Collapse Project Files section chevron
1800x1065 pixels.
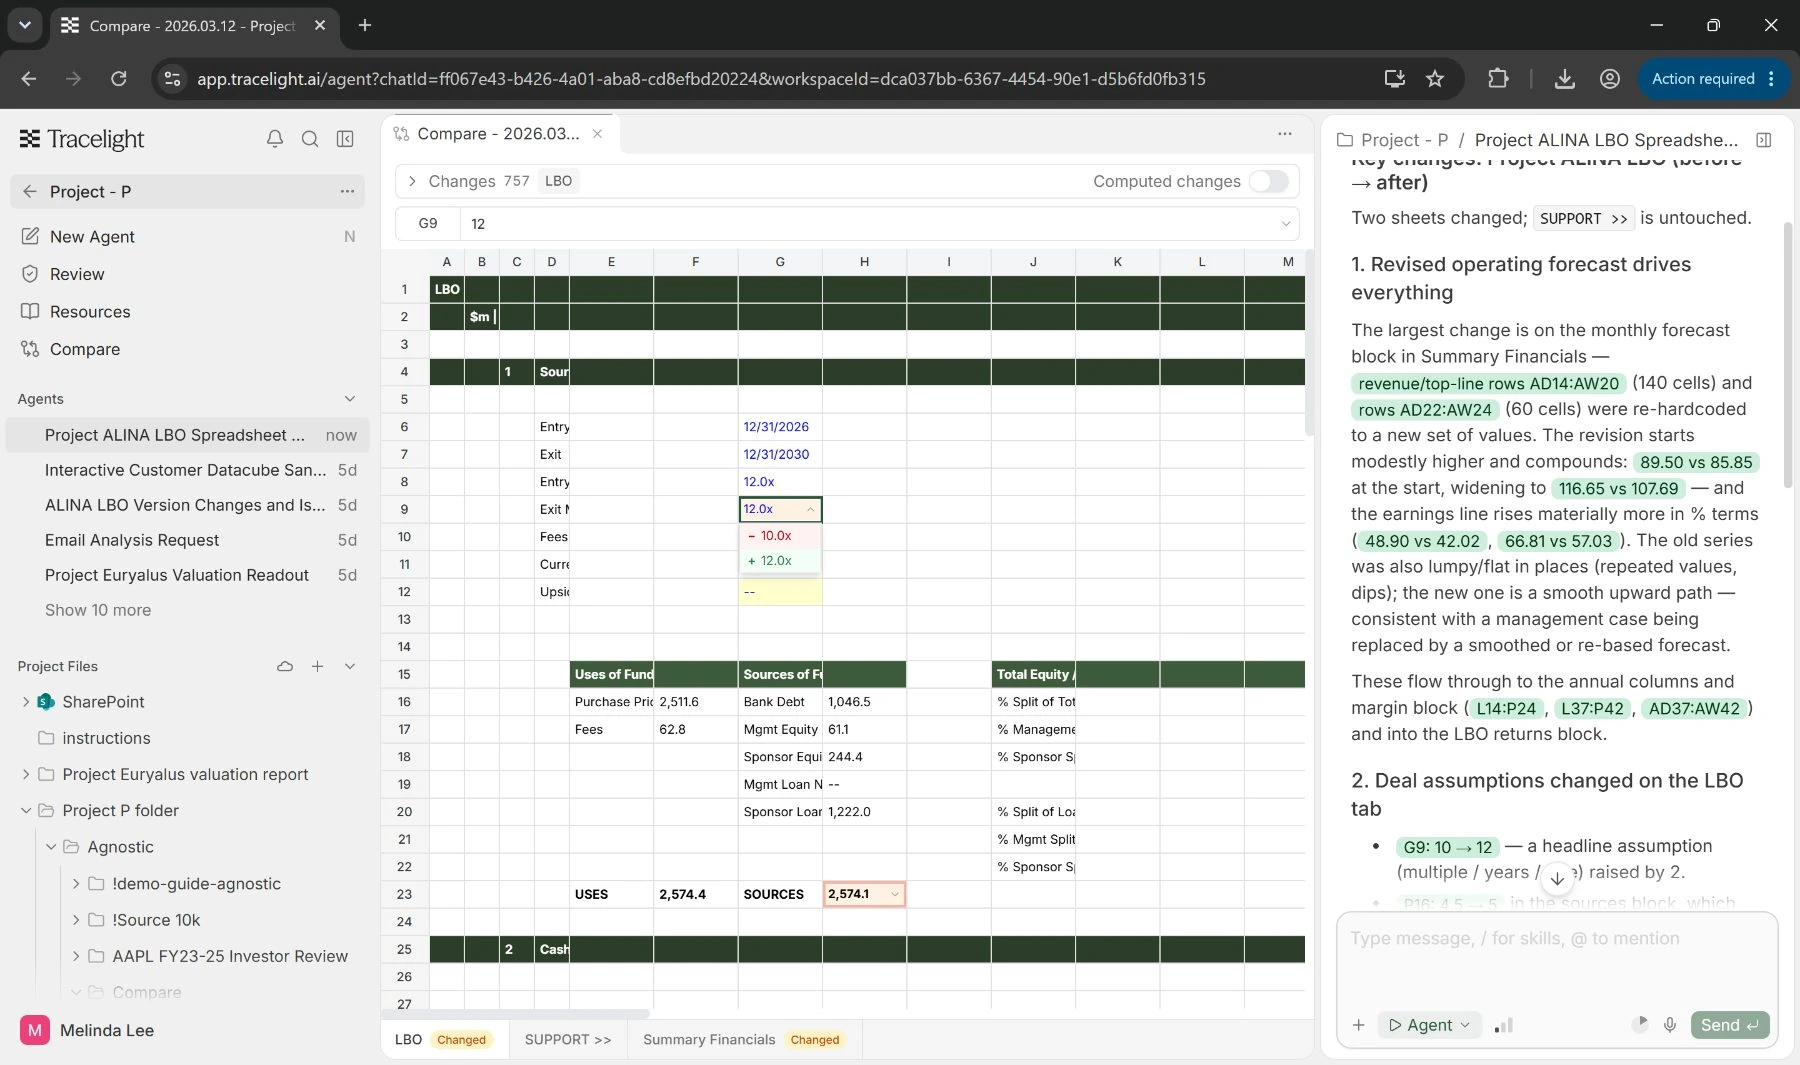pos(350,666)
